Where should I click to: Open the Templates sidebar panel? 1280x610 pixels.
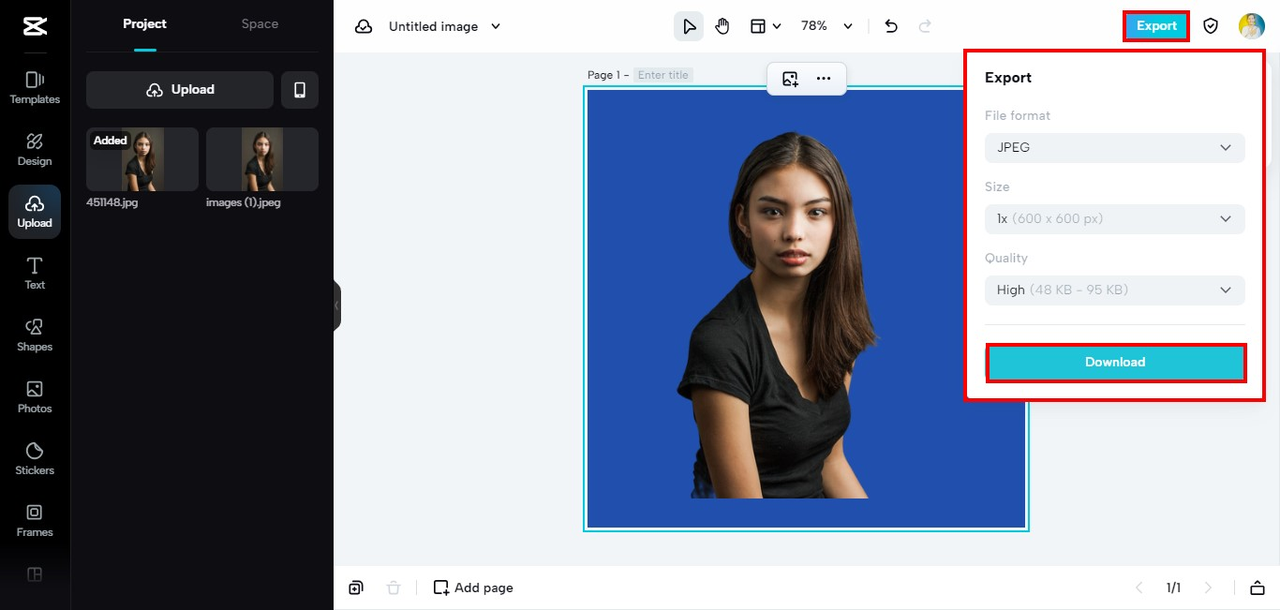tap(35, 88)
